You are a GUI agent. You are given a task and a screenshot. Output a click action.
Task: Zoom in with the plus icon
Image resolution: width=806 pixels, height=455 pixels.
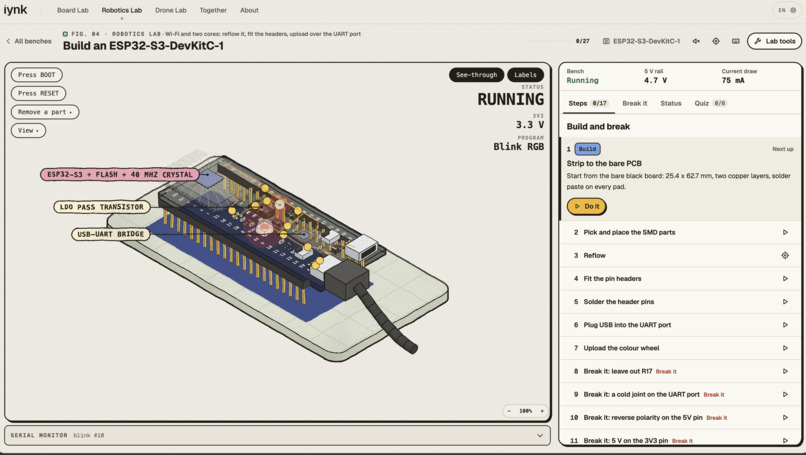pos(542,411)
